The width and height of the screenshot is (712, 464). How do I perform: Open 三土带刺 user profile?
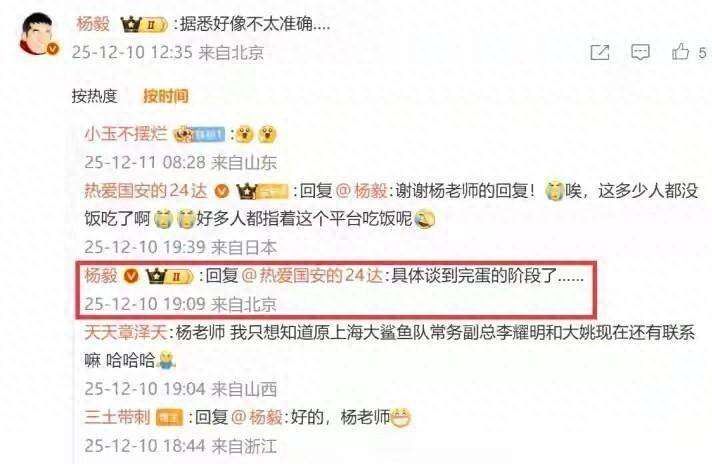click(117, 417)
